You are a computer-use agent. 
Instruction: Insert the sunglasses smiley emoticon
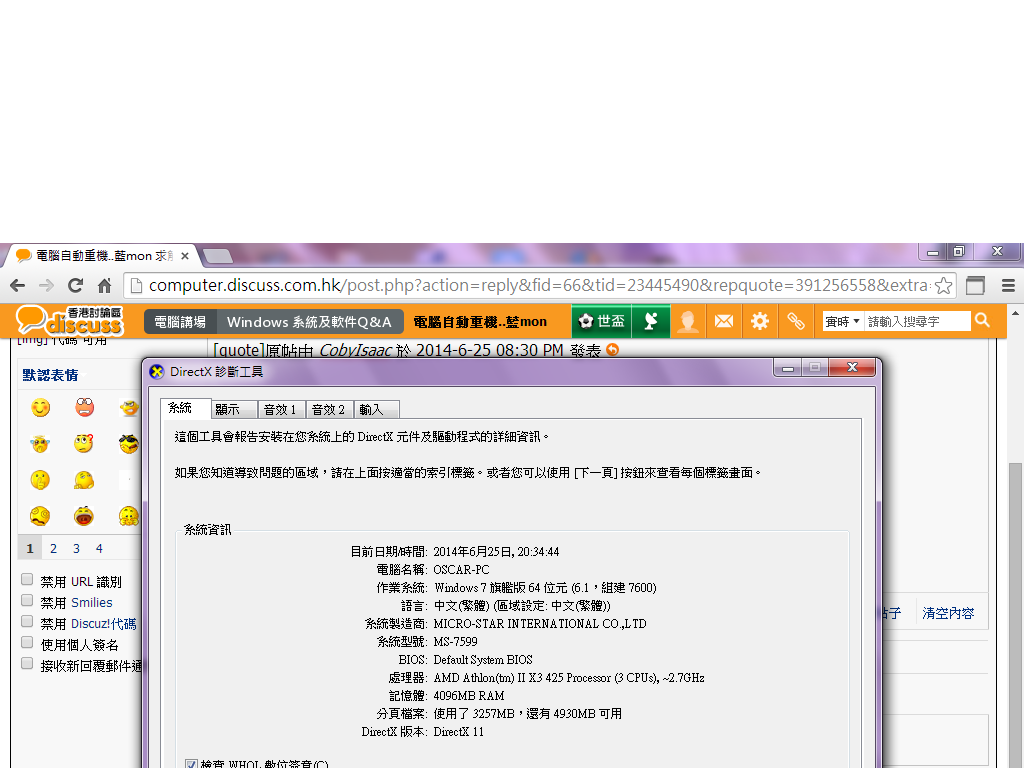pos(129,444)
